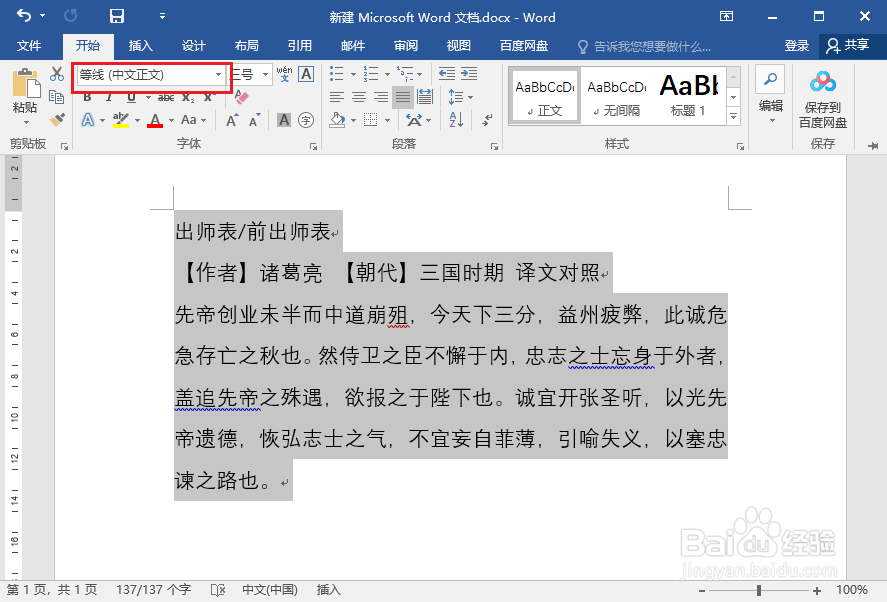887x602 pixels.
Task: Click the word count showing 137/137
Action: [153, 590]
